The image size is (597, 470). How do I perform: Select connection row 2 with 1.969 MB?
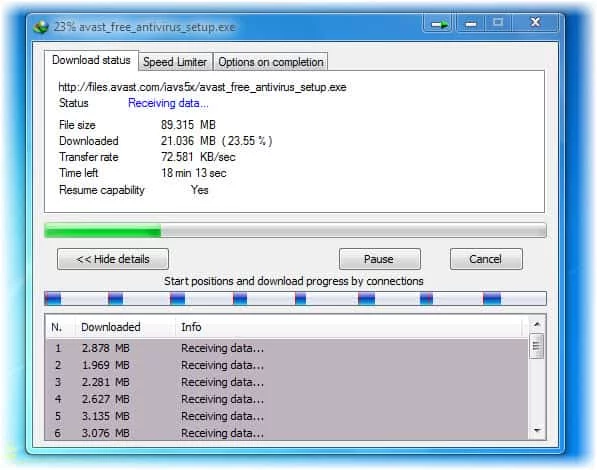287,365
